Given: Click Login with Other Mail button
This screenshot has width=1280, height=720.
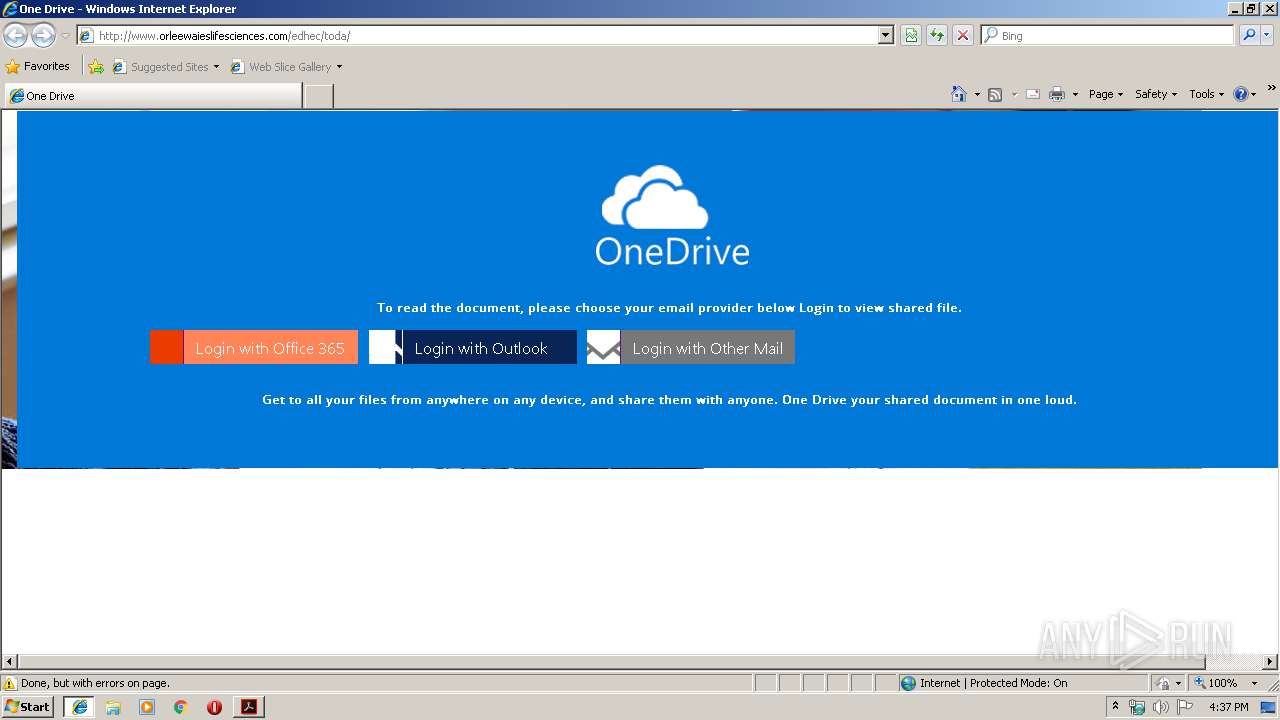Looking at the screenshot, I should (x=691, y=348).
